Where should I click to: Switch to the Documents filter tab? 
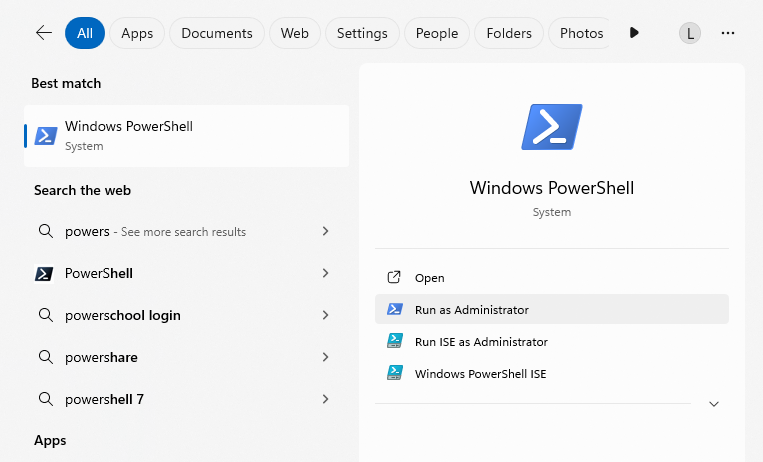tap(217, 33)
